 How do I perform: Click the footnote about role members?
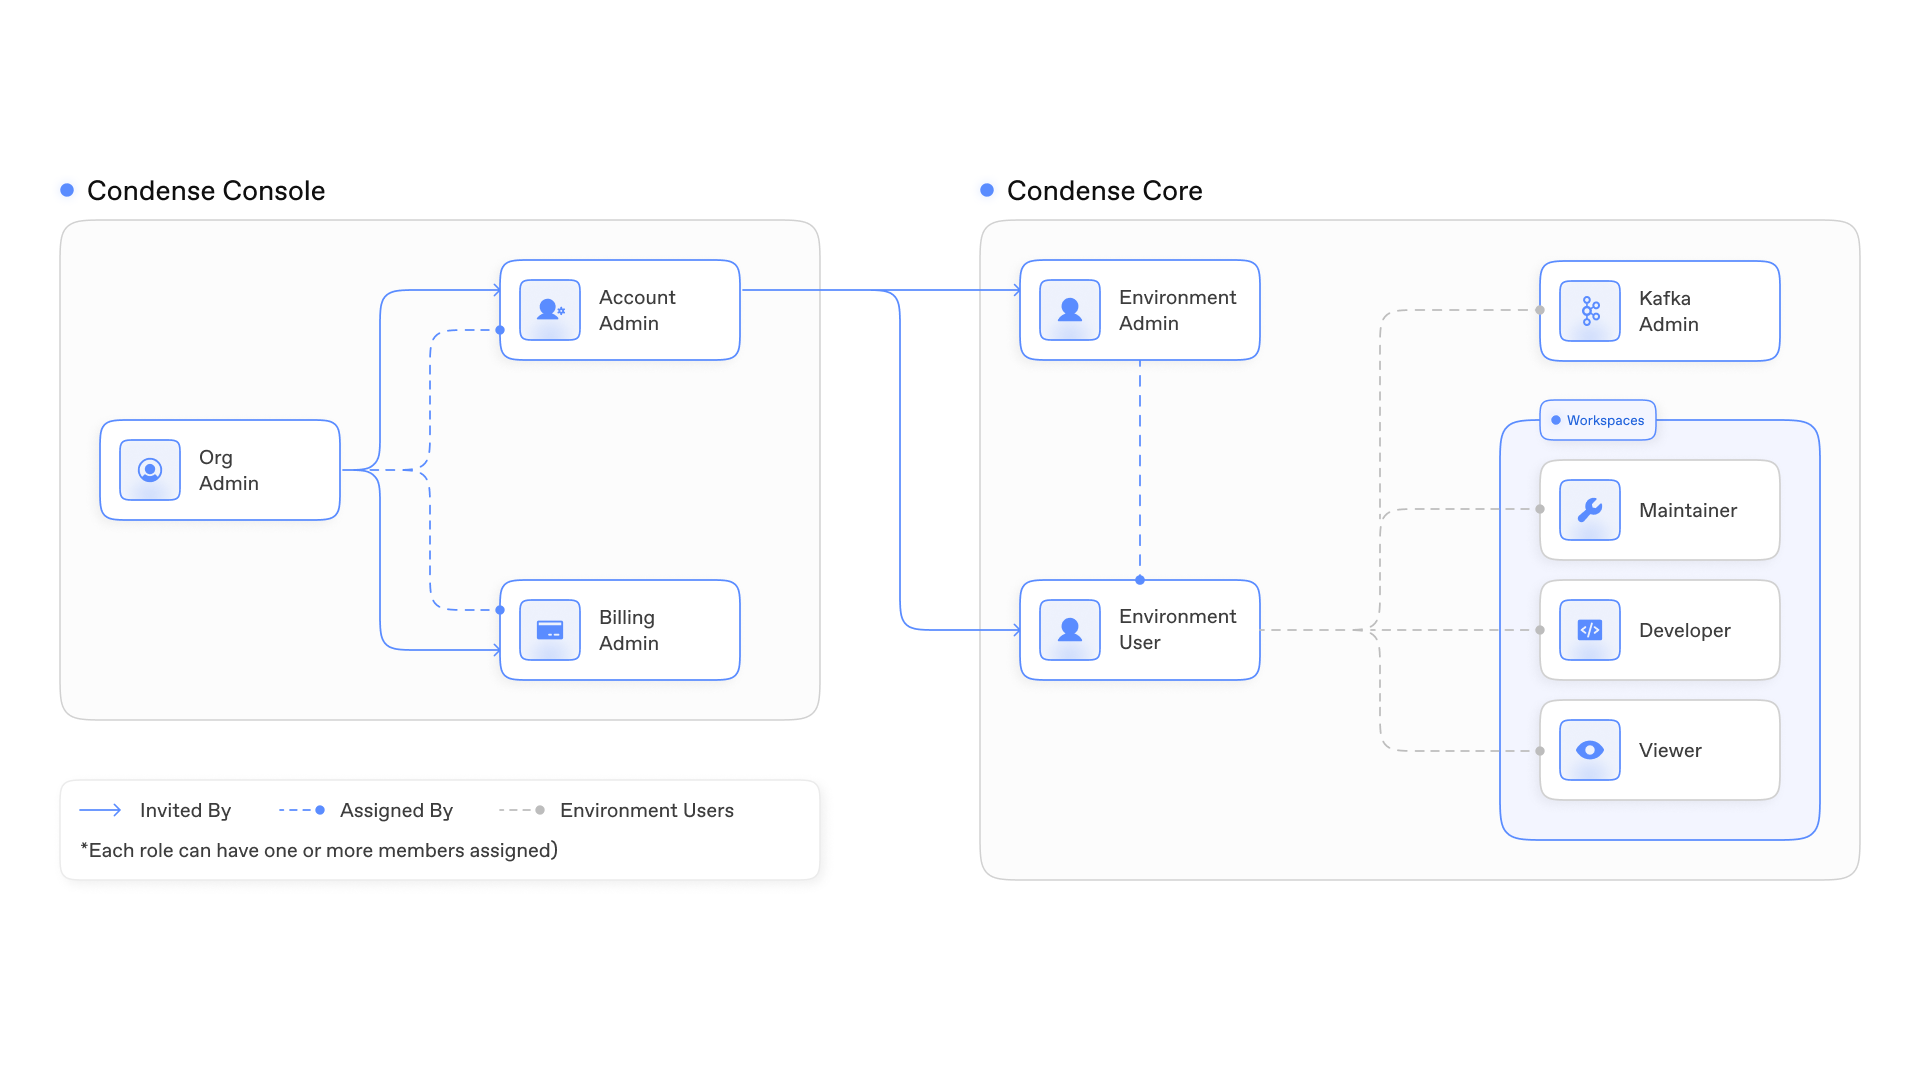(319, 850)
